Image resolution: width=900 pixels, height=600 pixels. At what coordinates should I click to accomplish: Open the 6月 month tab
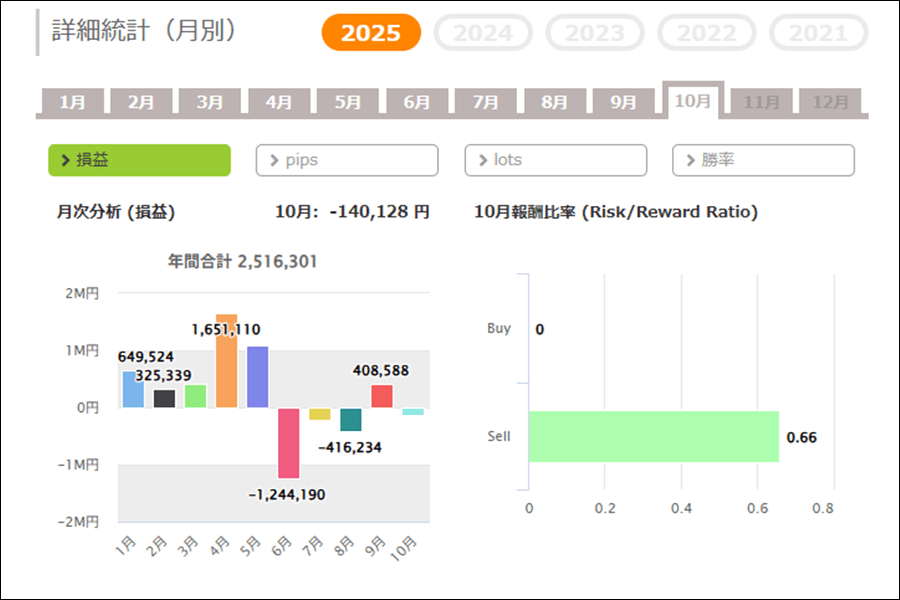tap(417, 102)
